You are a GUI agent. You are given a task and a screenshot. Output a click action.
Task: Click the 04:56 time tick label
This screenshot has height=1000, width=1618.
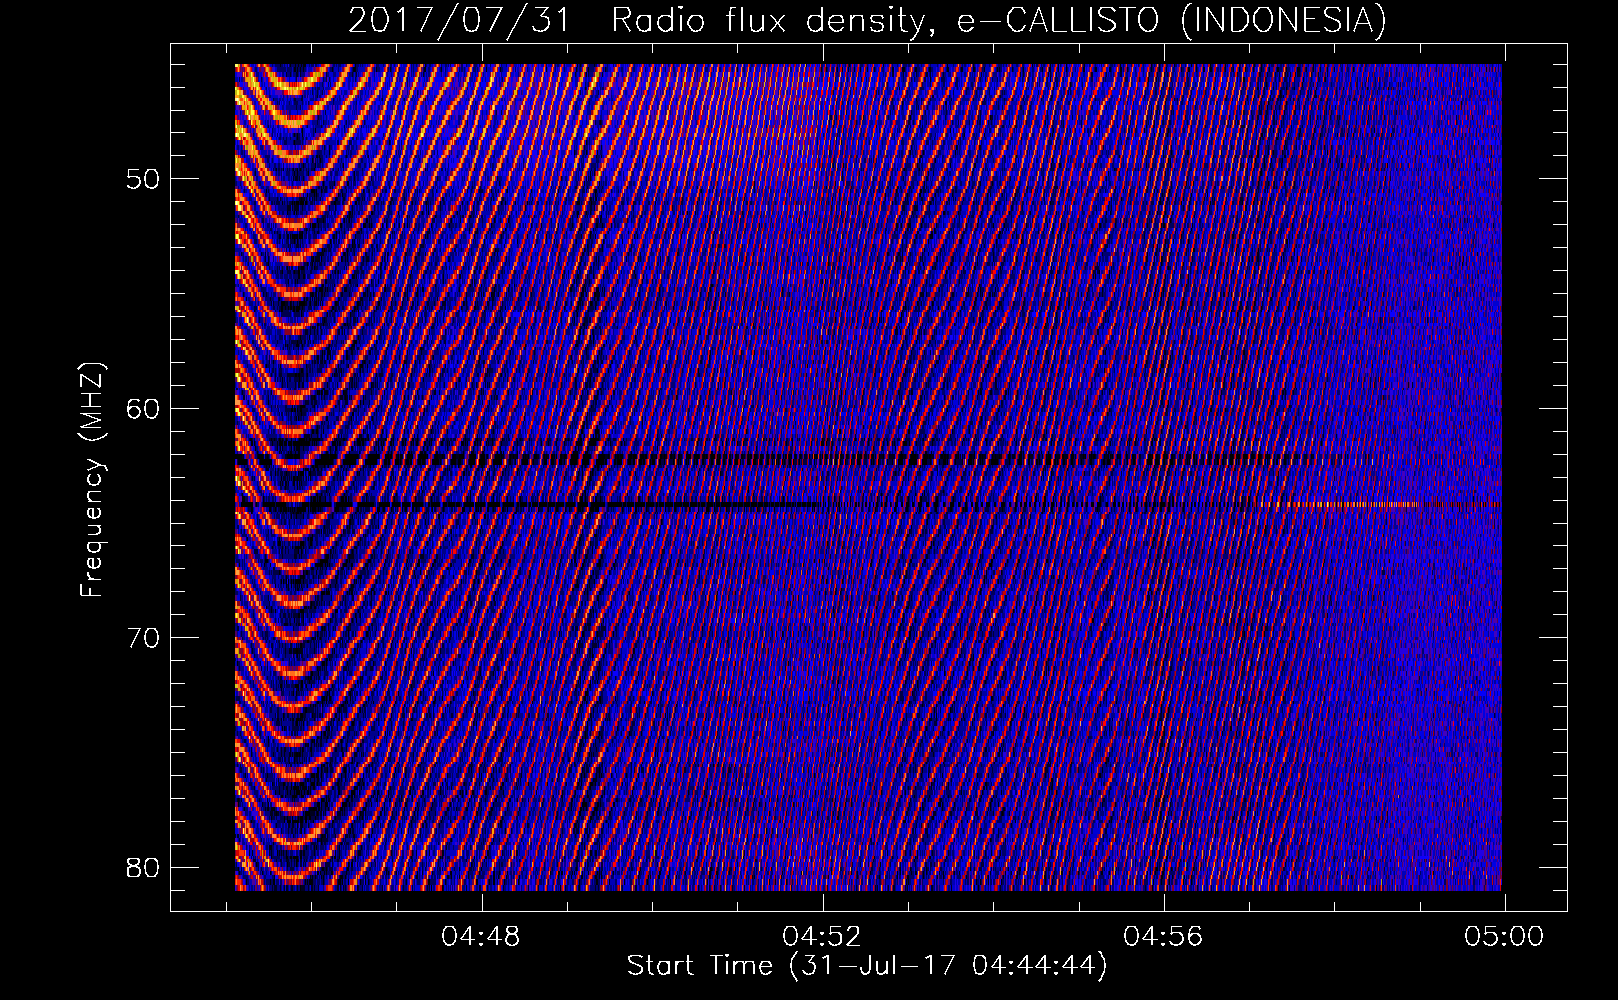[1163, 937]
